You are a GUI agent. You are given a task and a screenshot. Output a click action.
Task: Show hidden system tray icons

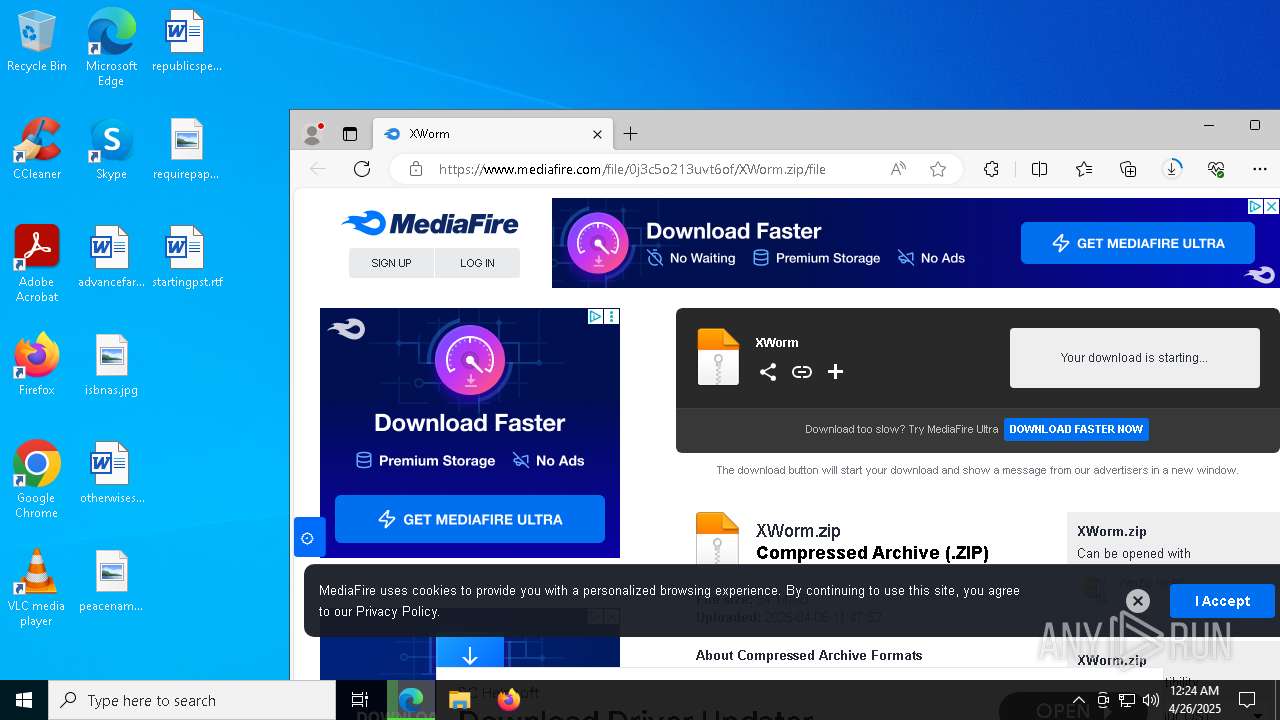[1078, 700]
